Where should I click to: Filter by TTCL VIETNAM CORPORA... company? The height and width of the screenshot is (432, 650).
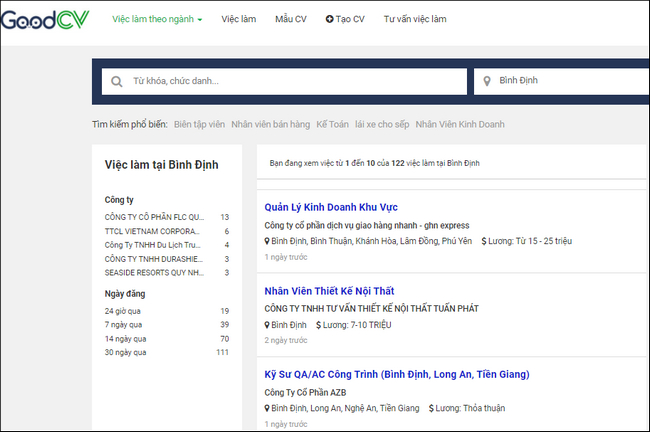(x=152, y=231)
